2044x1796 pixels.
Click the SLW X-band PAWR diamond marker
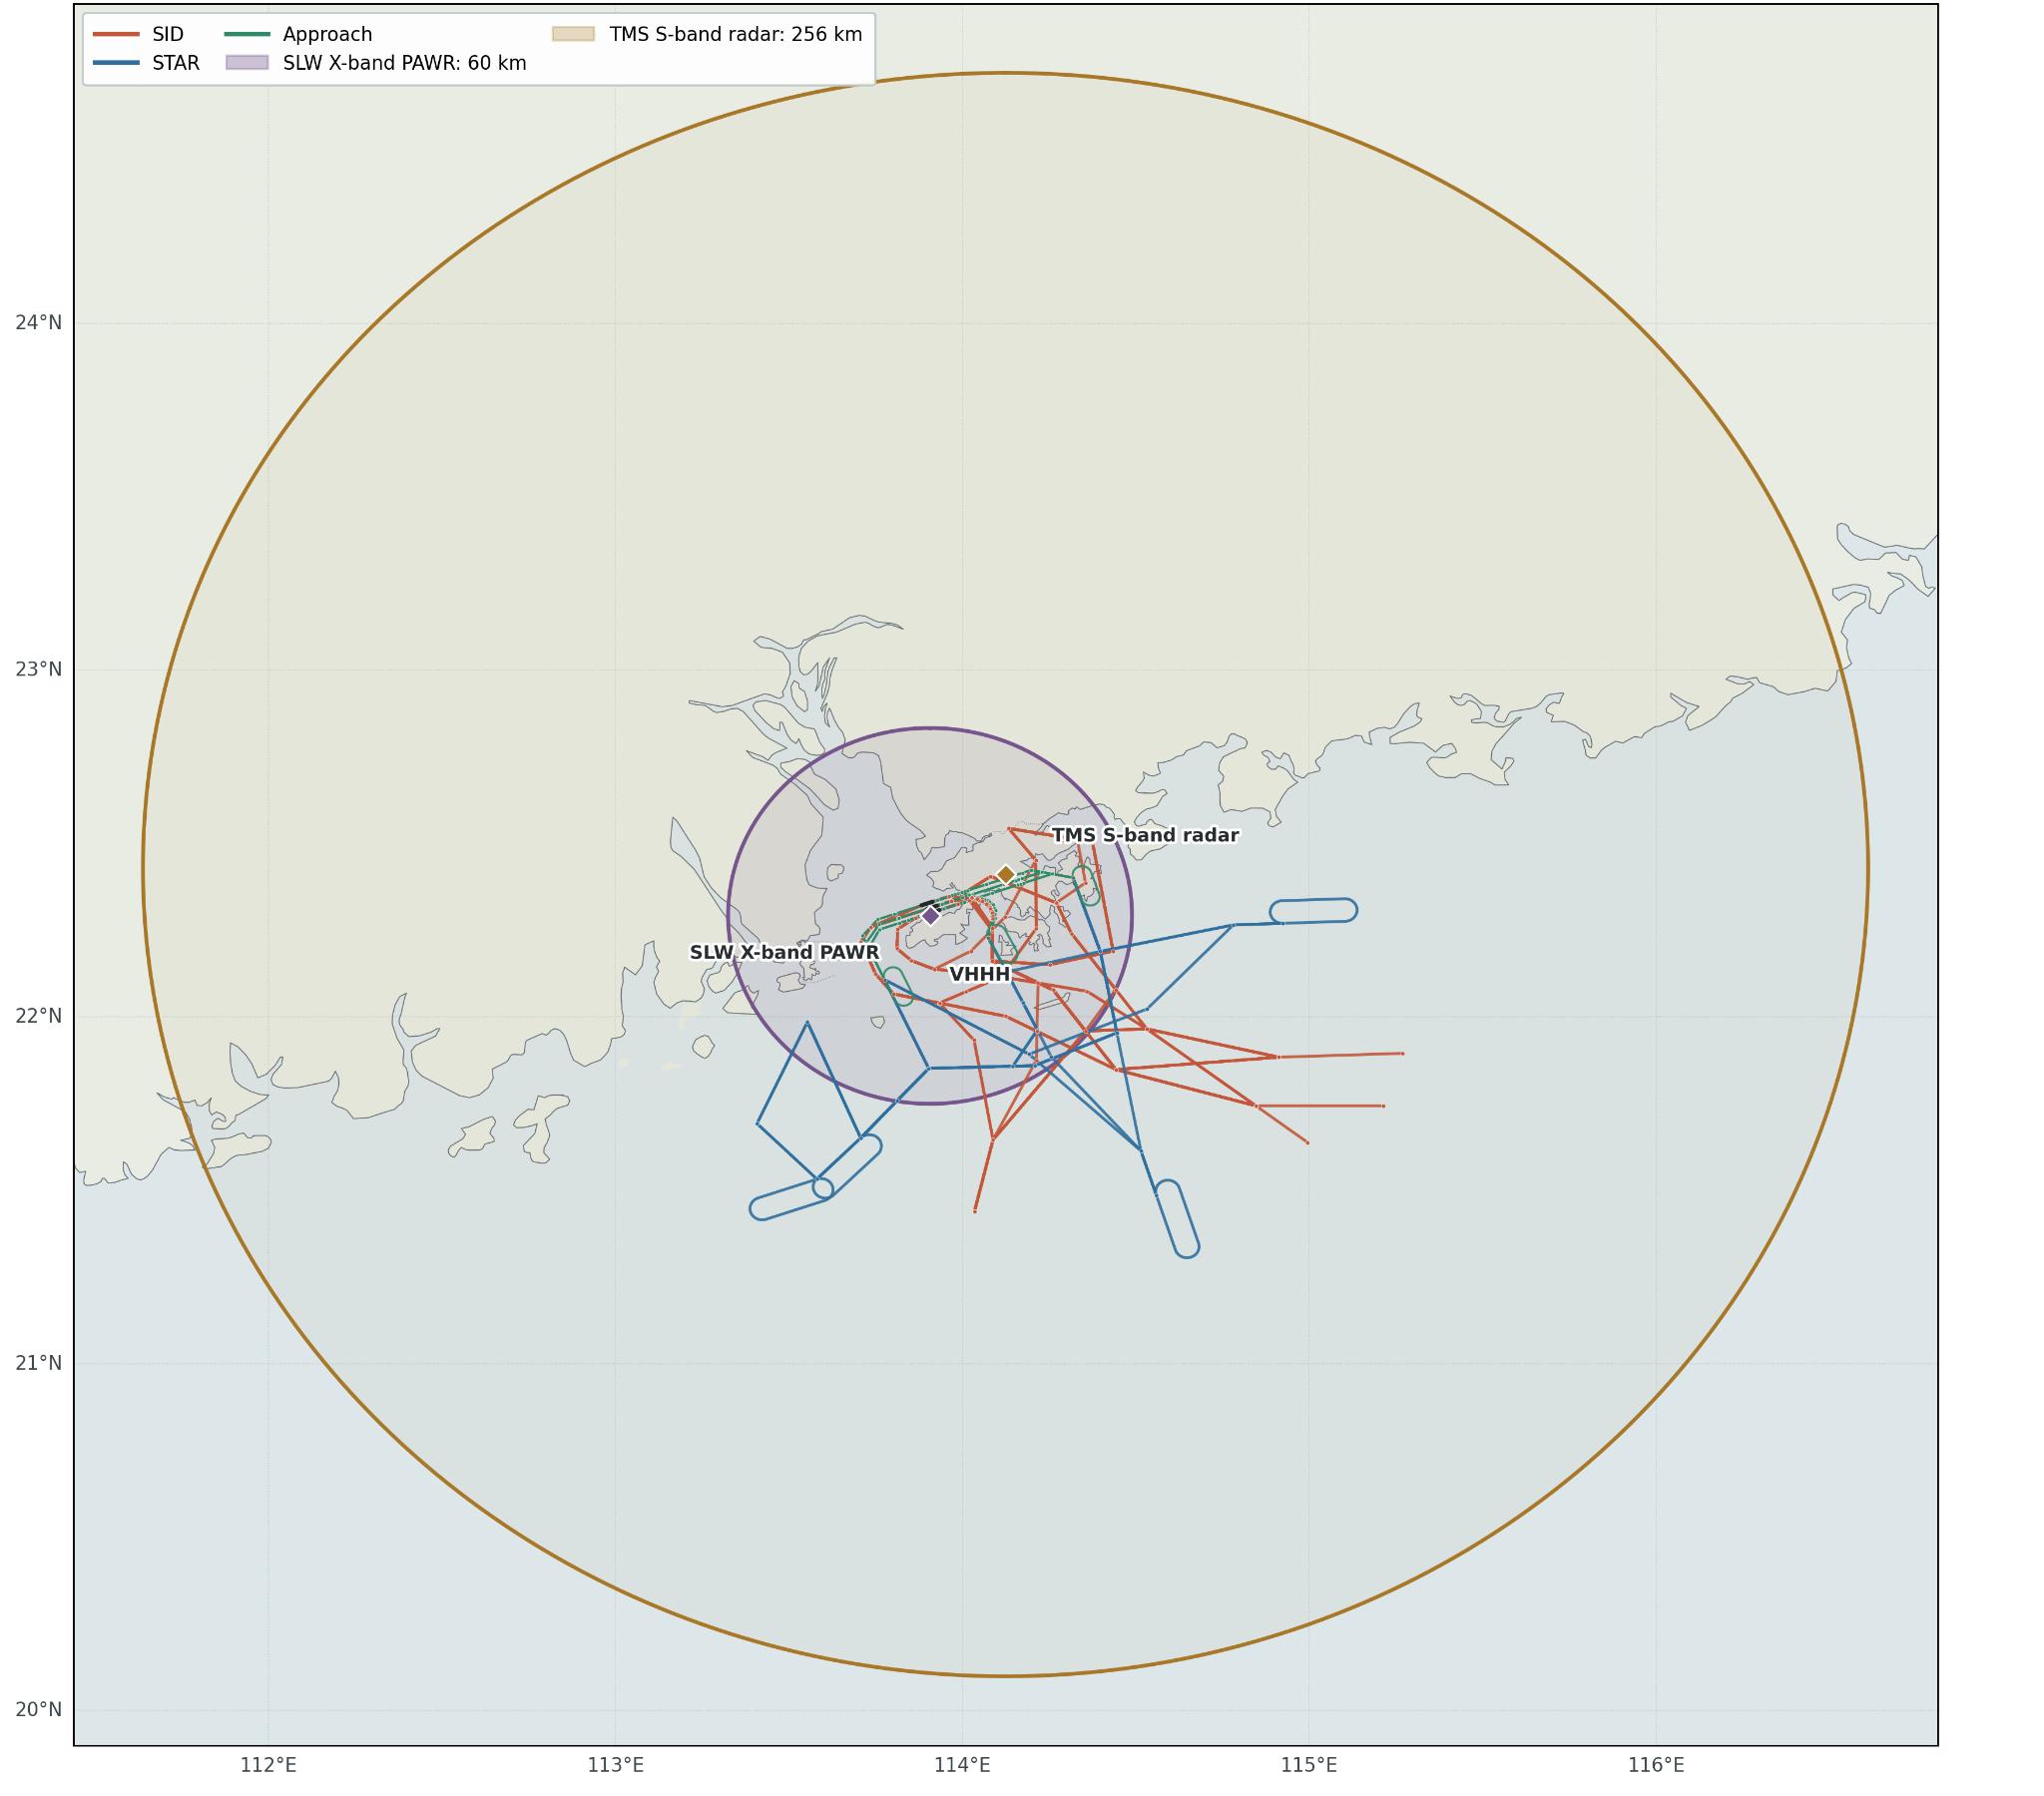pyautogui.click(x=931, y=916)
